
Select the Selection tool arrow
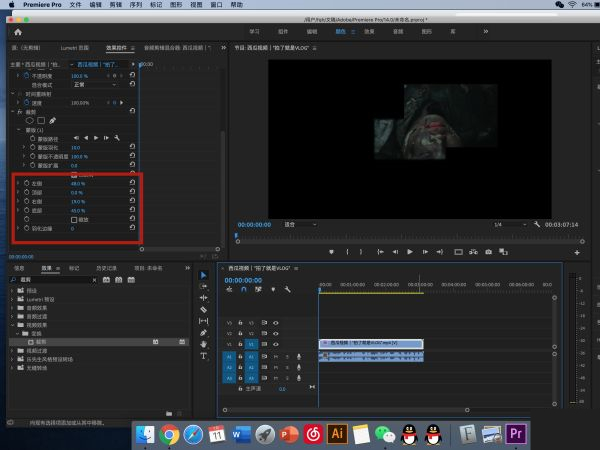point(204,275)
